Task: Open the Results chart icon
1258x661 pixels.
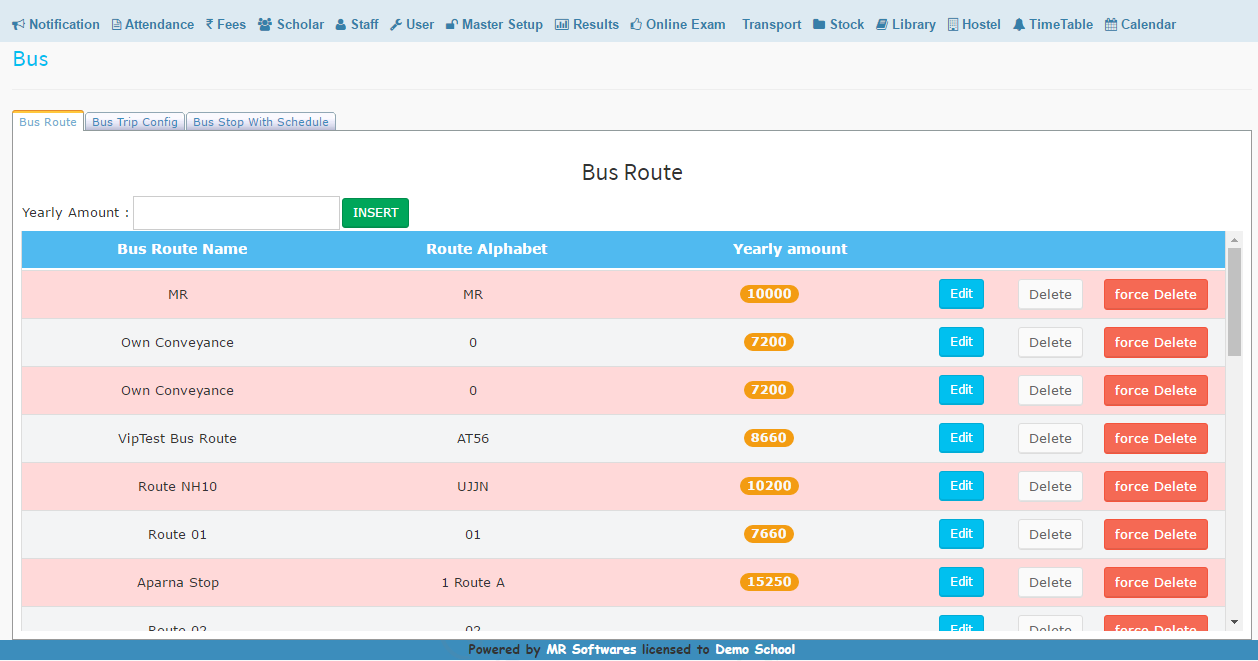Action: [x=562, y=24]
